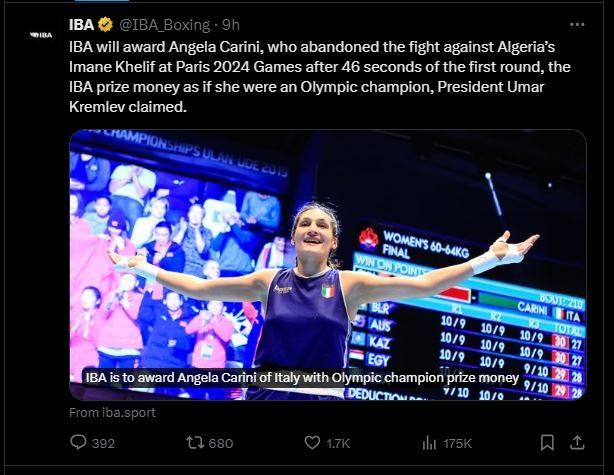
Task: Click the reply speech bubble icon
Action: tap(79, 442)
